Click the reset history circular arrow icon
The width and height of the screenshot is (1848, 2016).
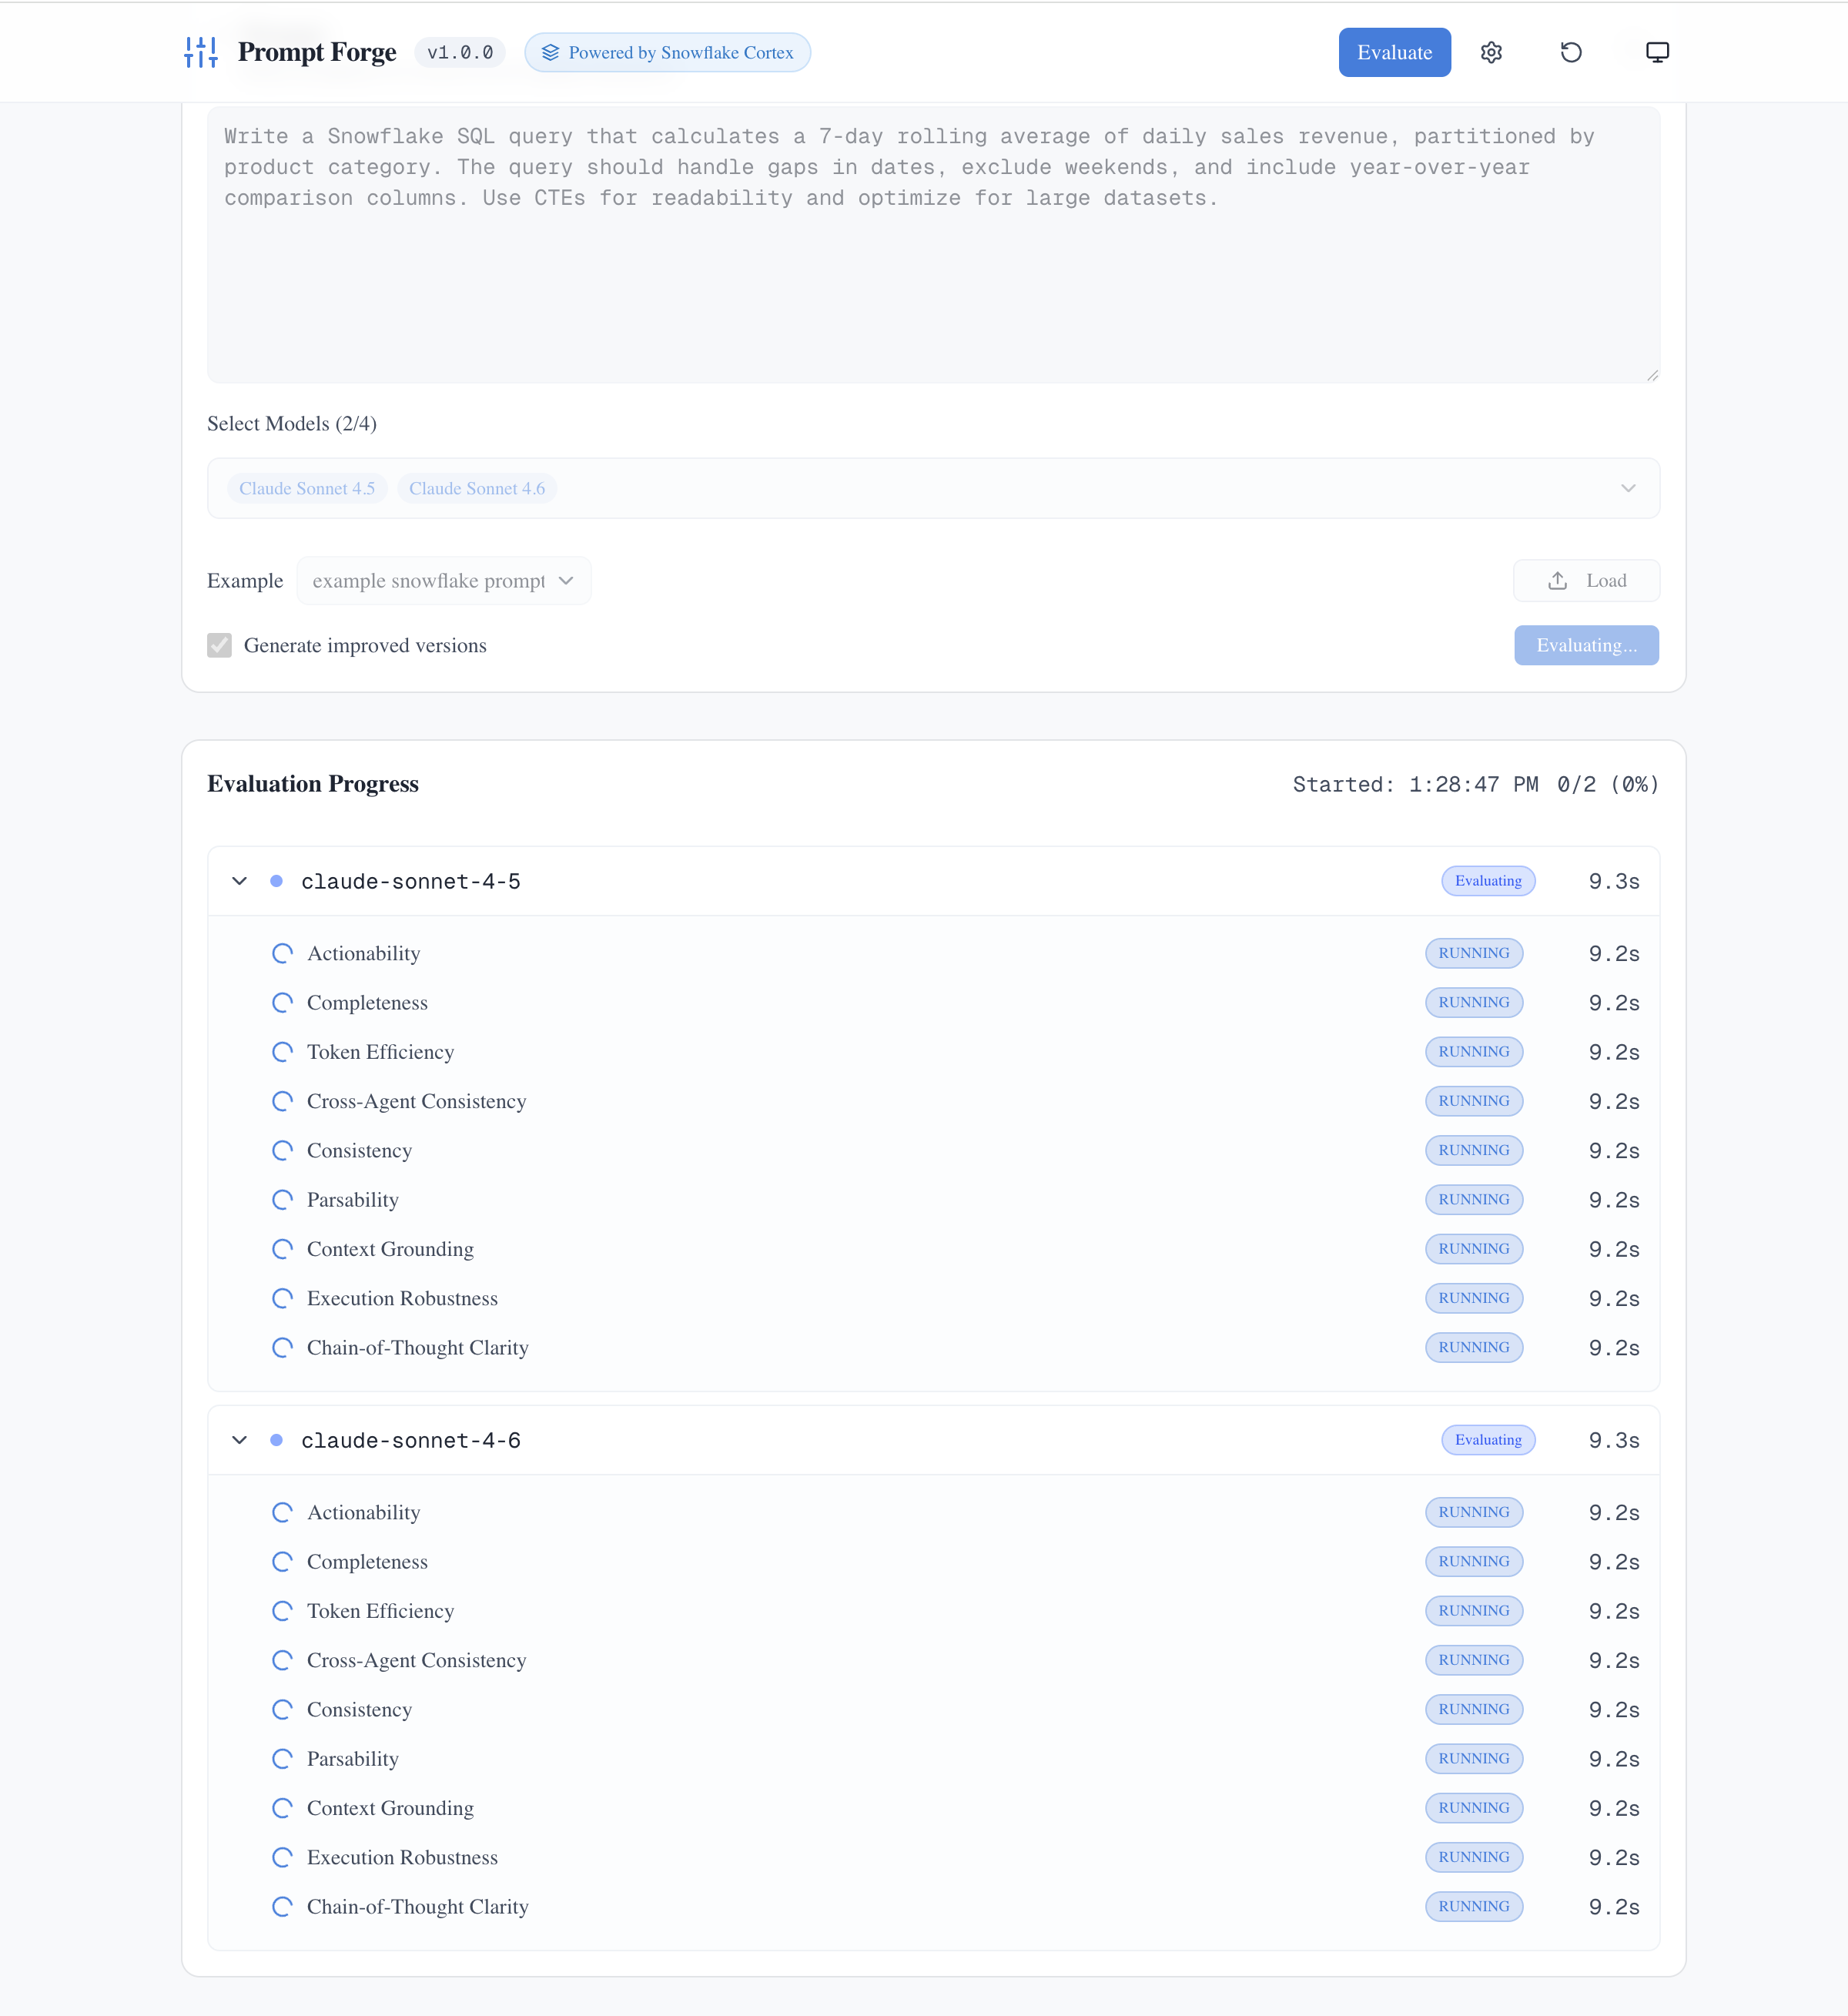click(x=1571, y=52)
